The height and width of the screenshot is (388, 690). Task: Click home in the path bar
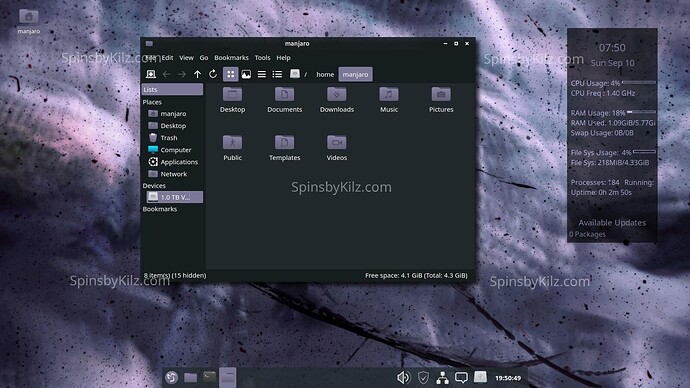click(x=325, y=74)
